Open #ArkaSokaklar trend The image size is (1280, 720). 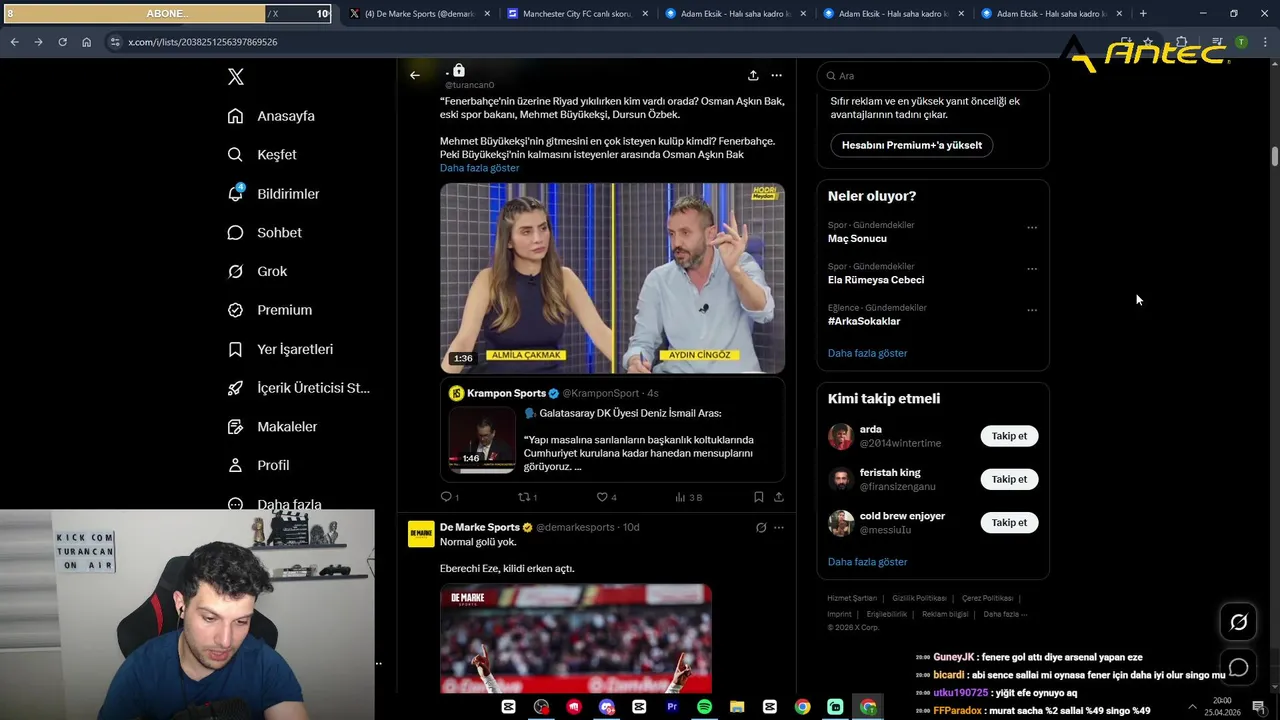[864, 321]
